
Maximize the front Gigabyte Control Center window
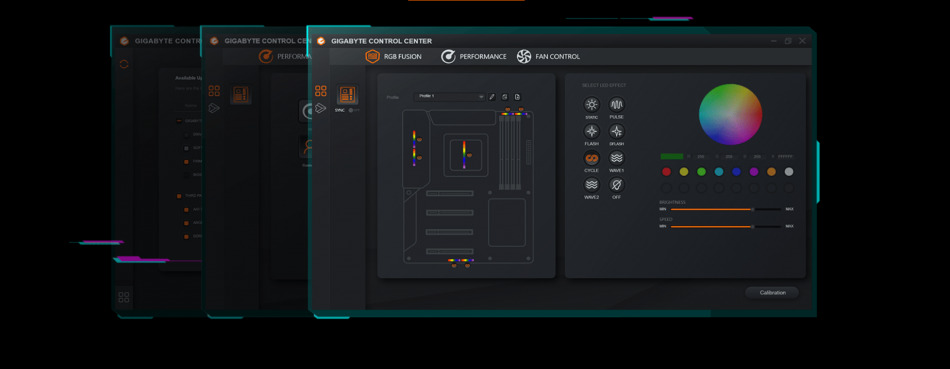788,41
